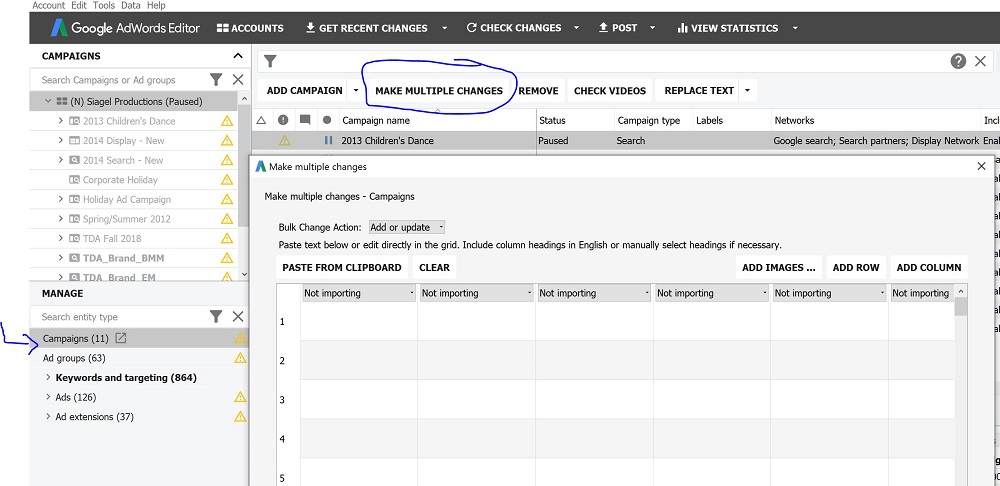The width and height of the screenshot is (1000, 486).
Task: Click Paste From Clipboard button
Action: [x=342, y=267]
